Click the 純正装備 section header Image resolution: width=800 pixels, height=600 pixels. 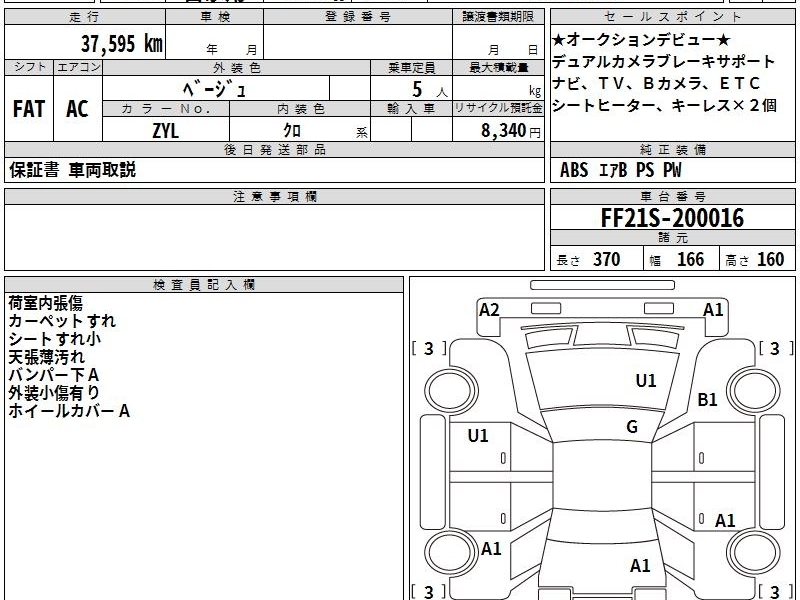click(672, 149)
